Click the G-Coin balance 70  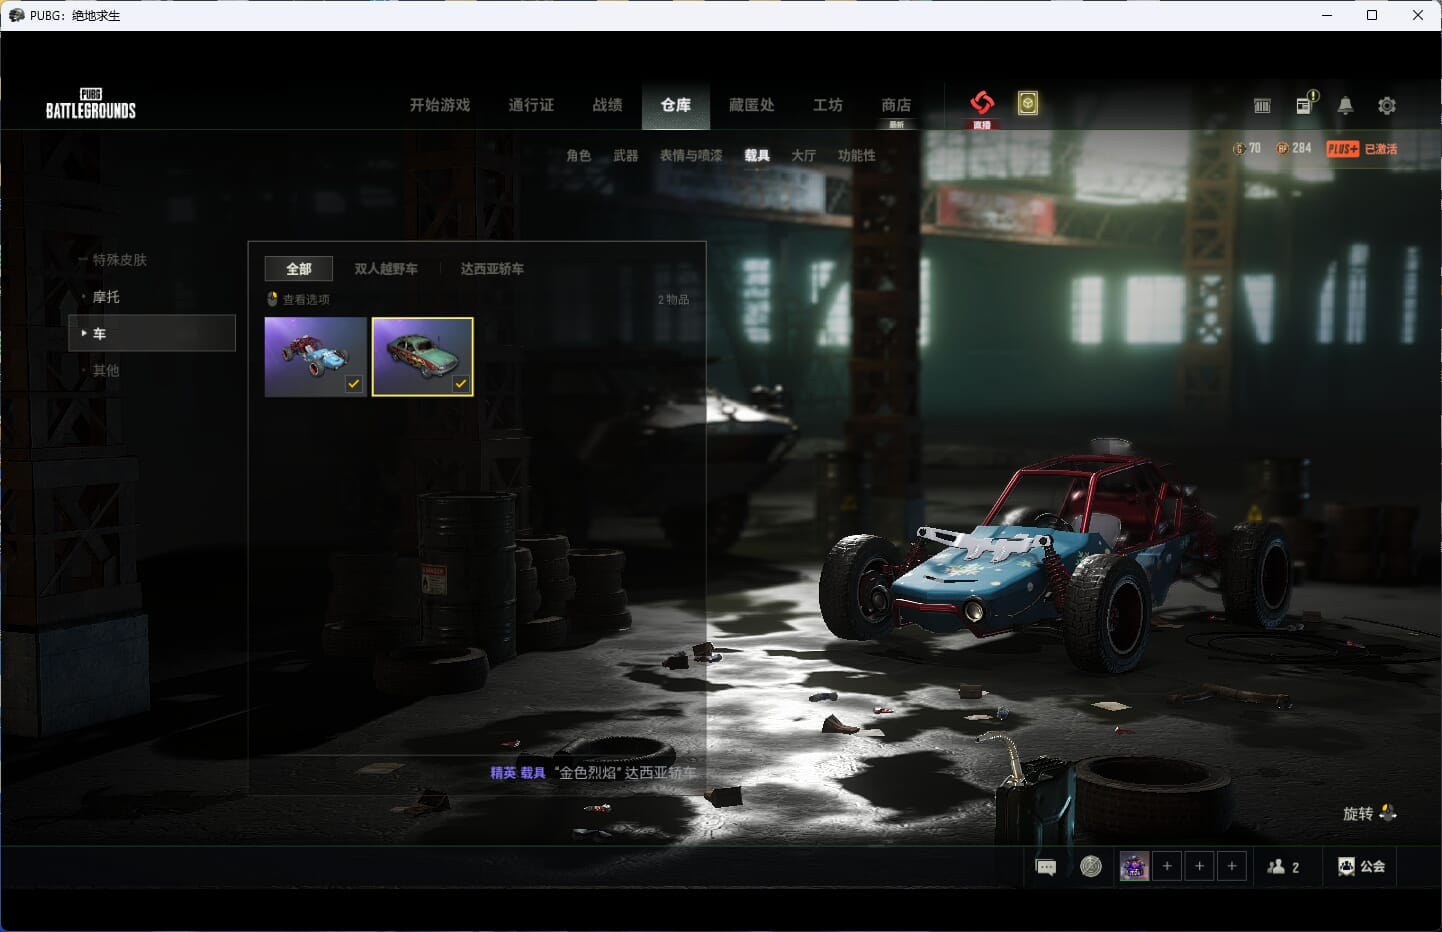(1247, 148)
